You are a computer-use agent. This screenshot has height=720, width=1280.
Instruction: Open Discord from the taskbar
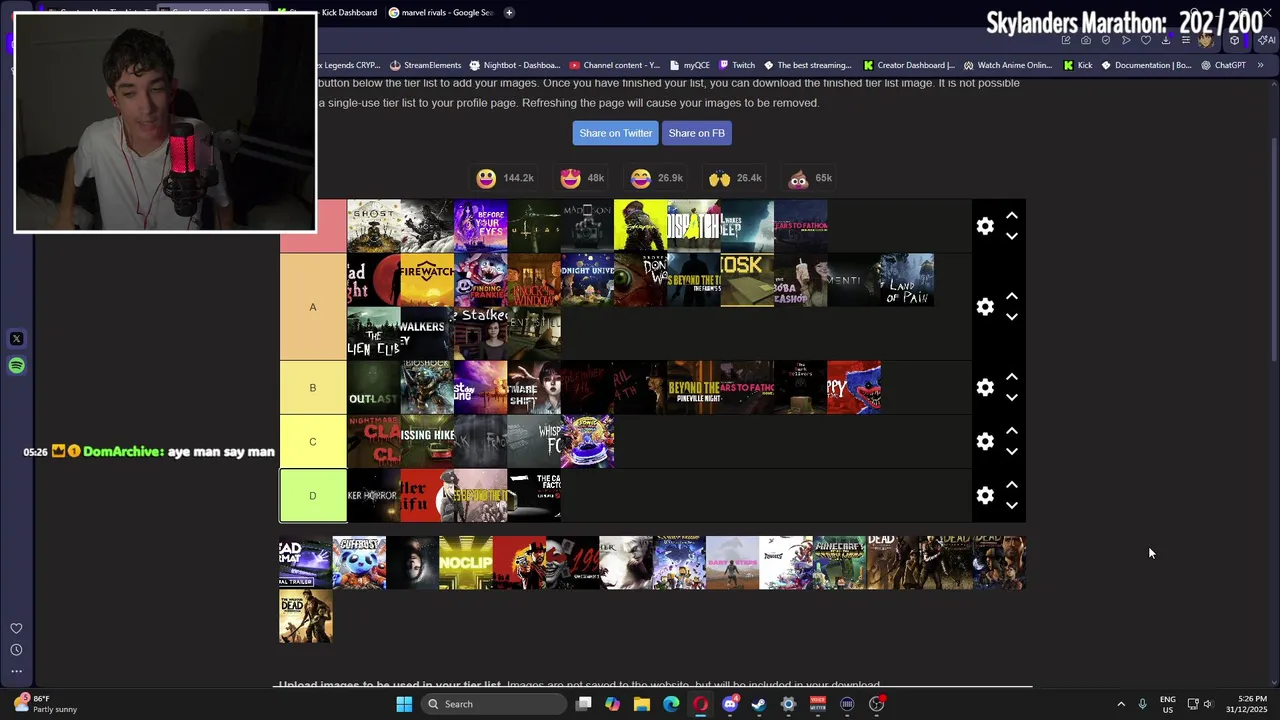pos(730,704)
